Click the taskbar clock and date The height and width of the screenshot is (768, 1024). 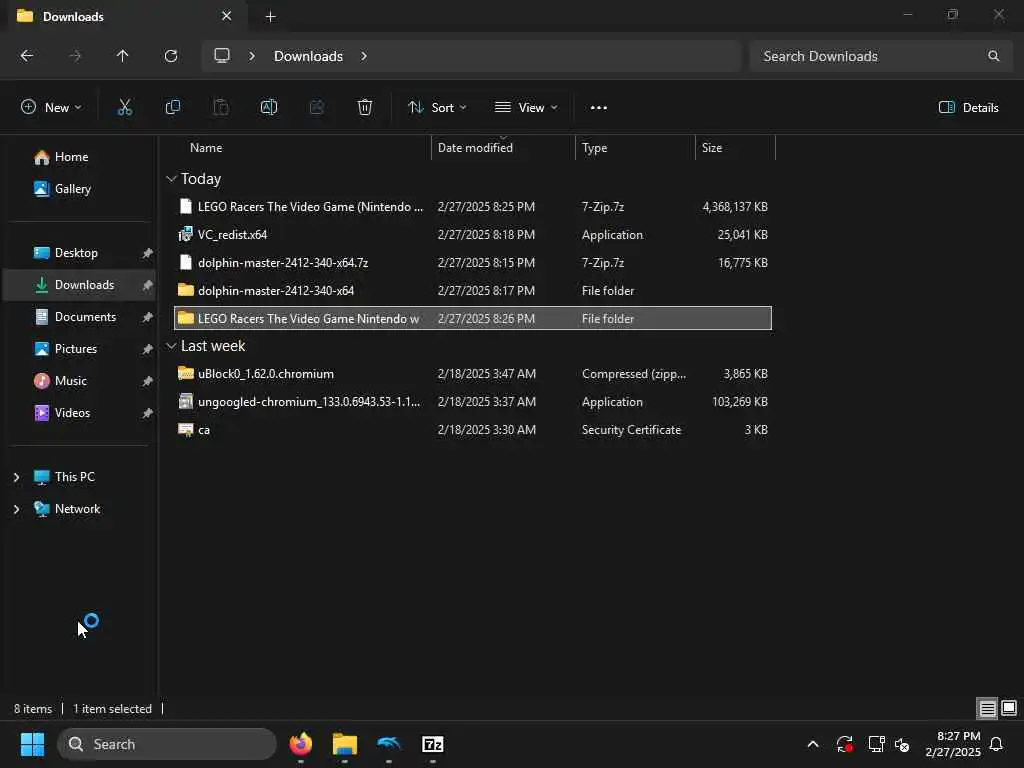[953, 744]
